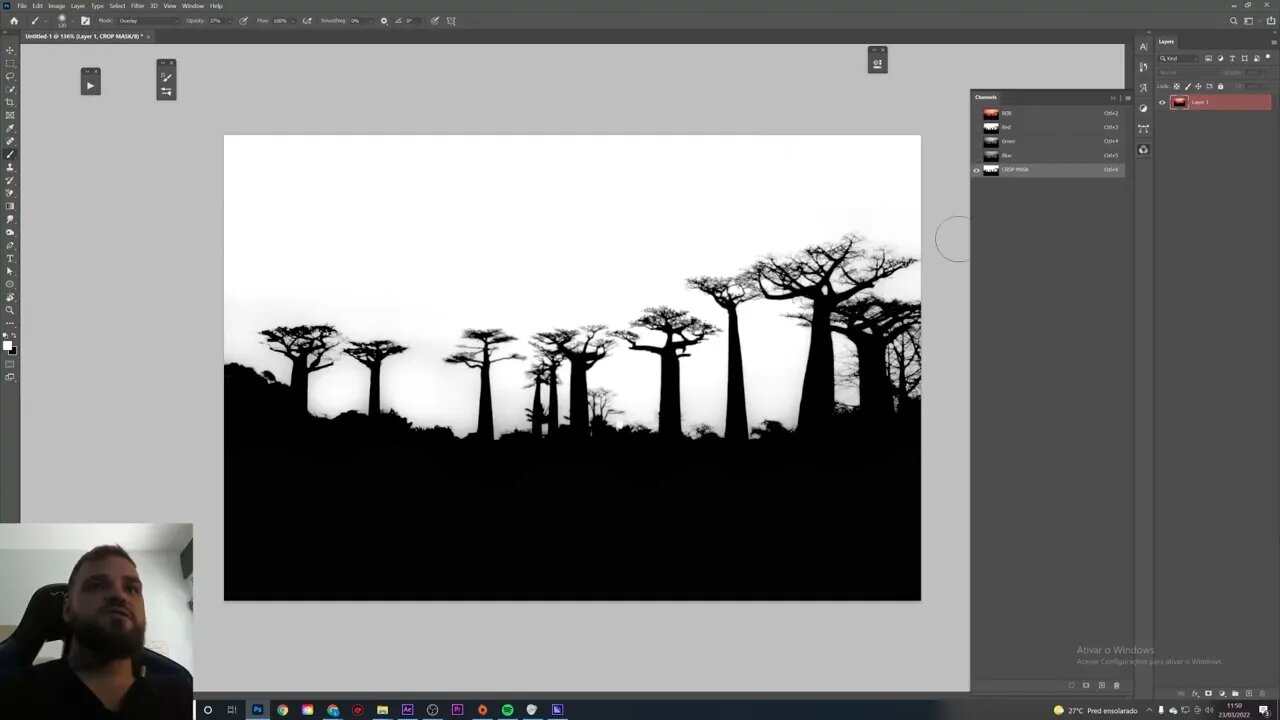Select the Eraser tool
The width and height of the screenshot is (1280, 720).
tap(10, 193)
